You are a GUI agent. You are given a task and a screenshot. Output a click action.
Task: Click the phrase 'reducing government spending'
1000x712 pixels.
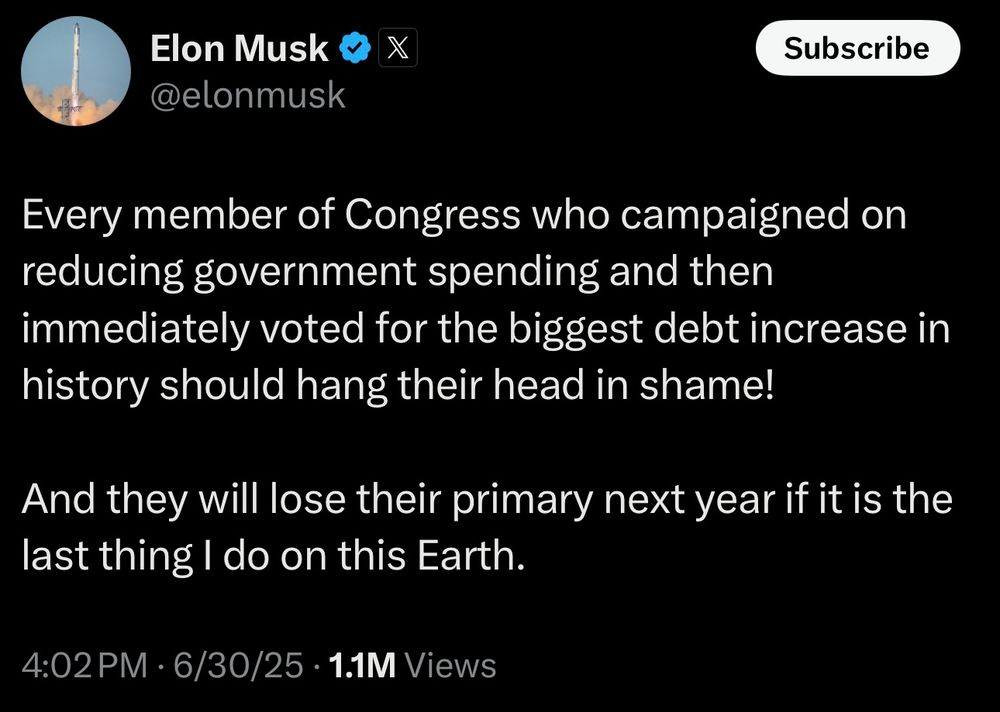coord(310,273)
